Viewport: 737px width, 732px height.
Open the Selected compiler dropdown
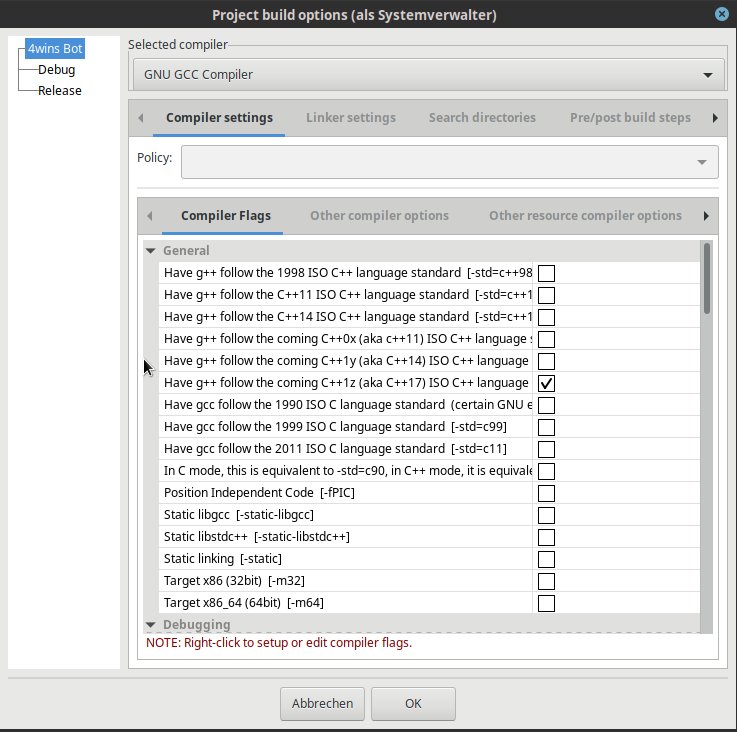click(x=429, y=74)
